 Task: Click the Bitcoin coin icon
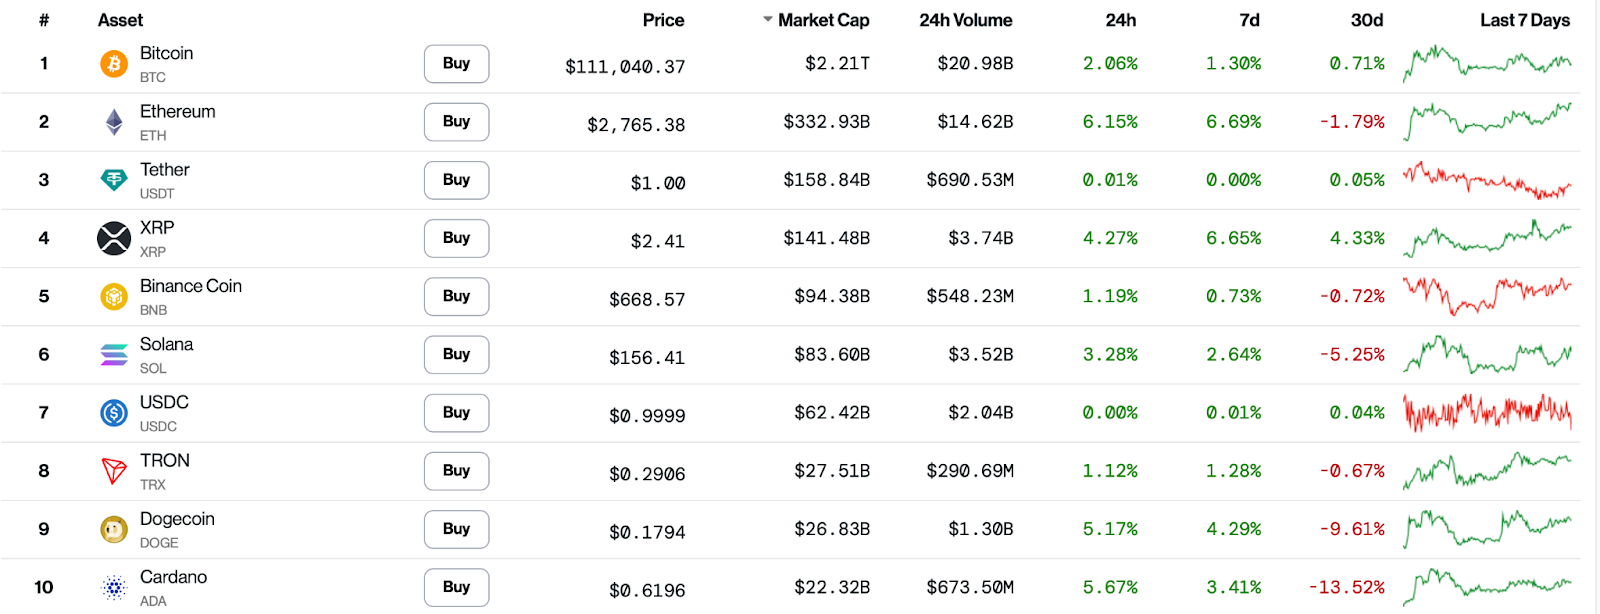[114, 64]
